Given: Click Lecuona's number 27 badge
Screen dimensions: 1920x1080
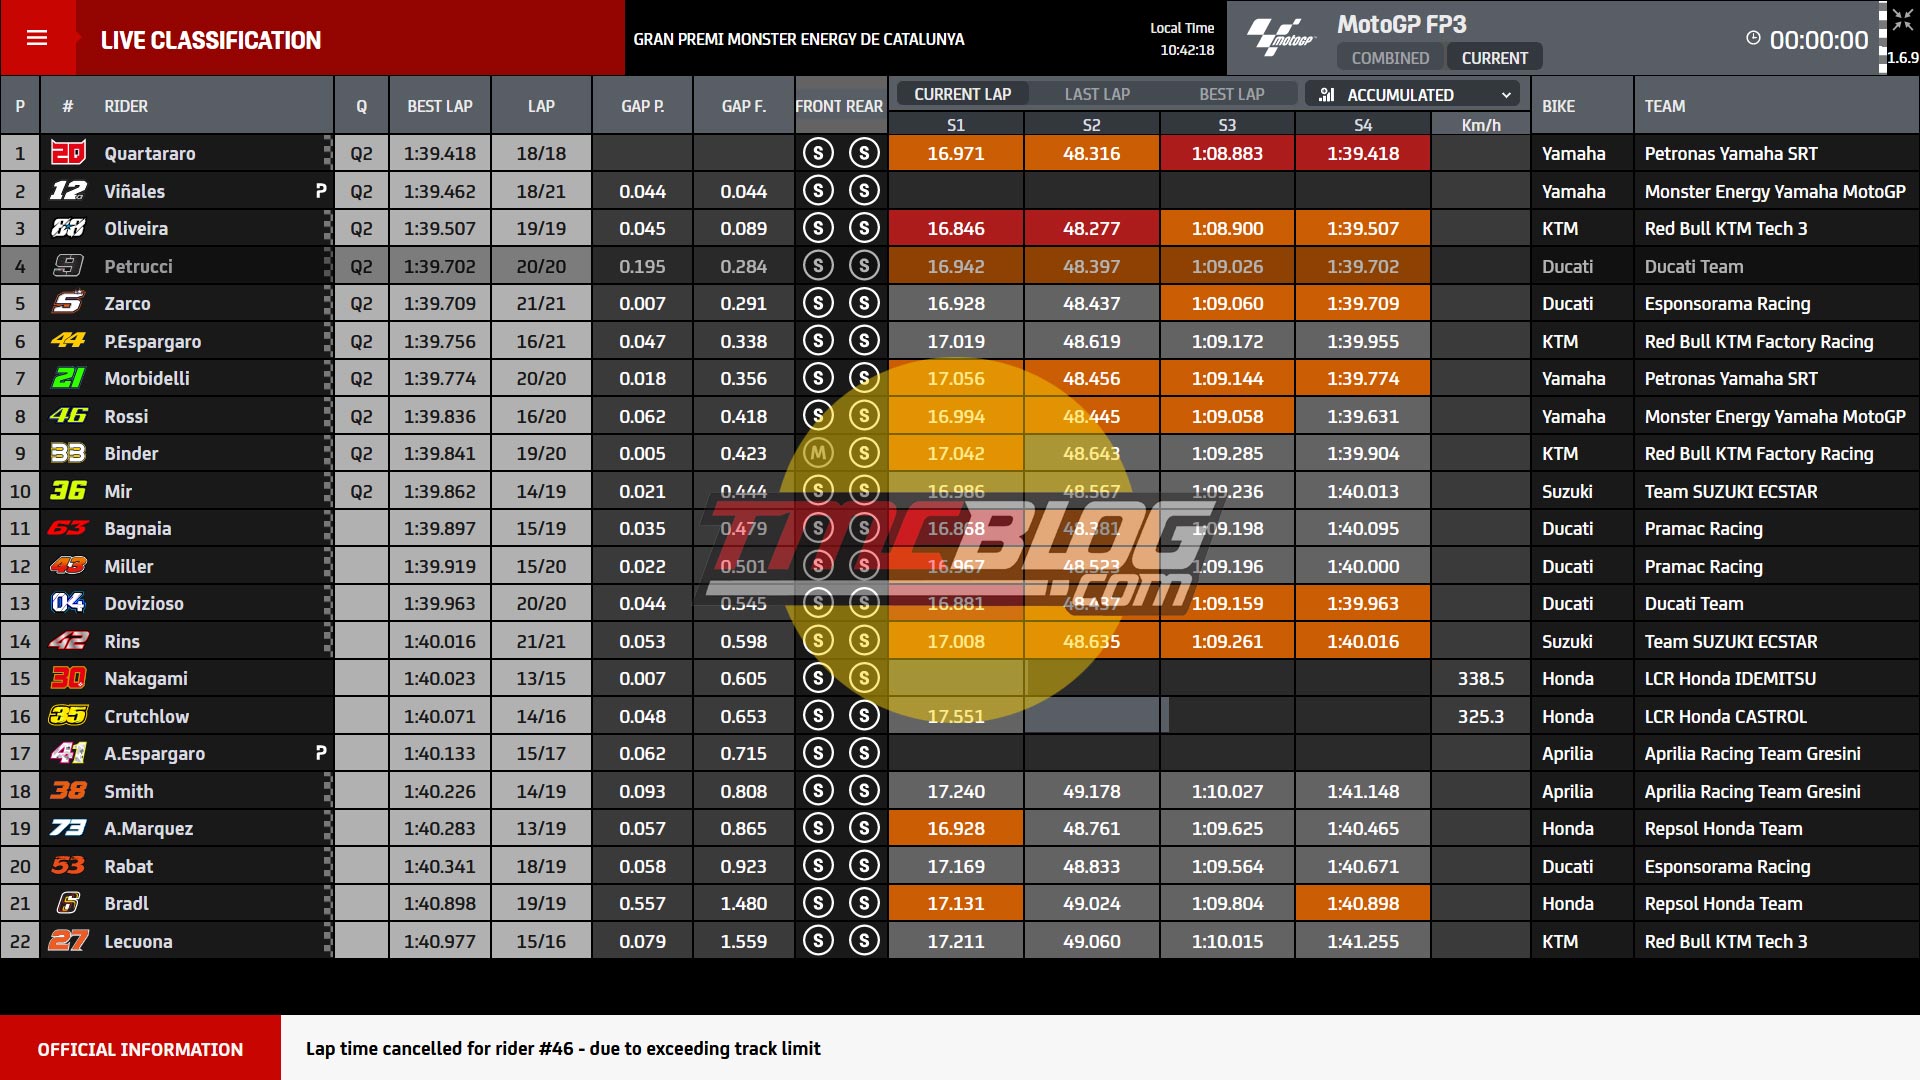Looking at the screenshot, I should point(68,941).
